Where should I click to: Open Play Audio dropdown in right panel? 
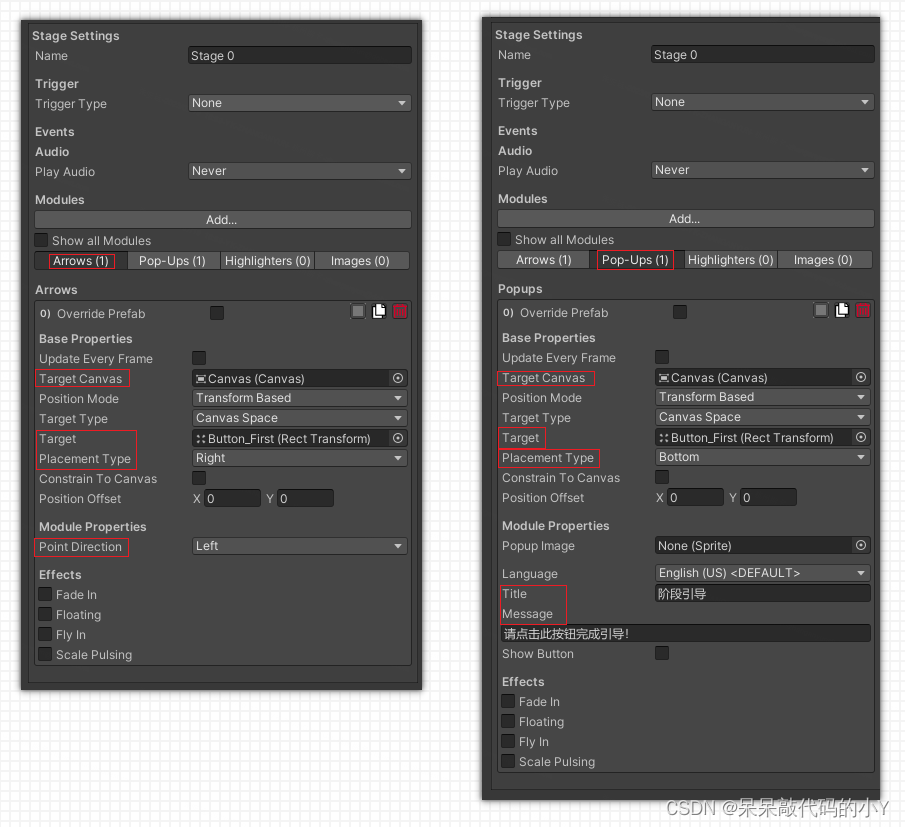762,170
